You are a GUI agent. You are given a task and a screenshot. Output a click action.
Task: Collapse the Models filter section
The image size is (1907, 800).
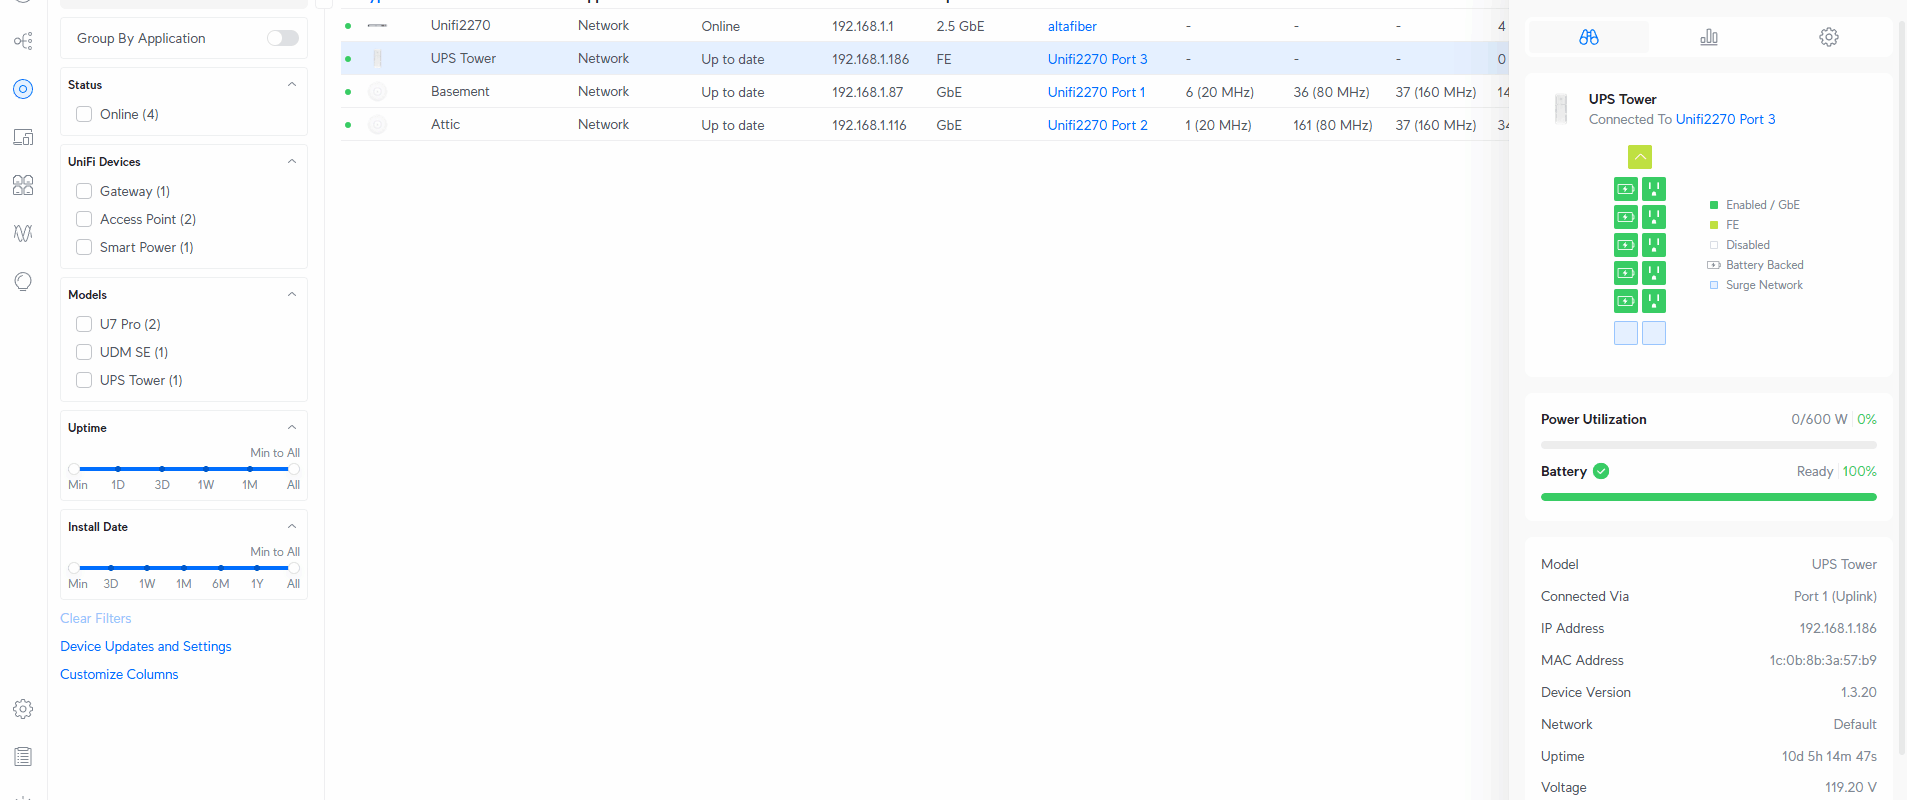coord(291,295)
